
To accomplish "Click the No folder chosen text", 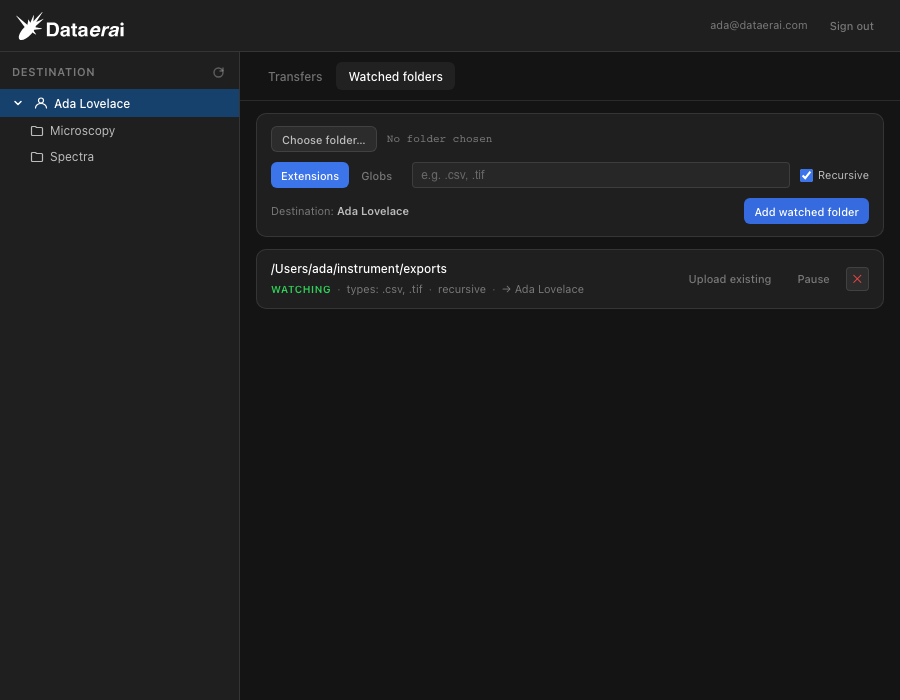I will (439, 139).
